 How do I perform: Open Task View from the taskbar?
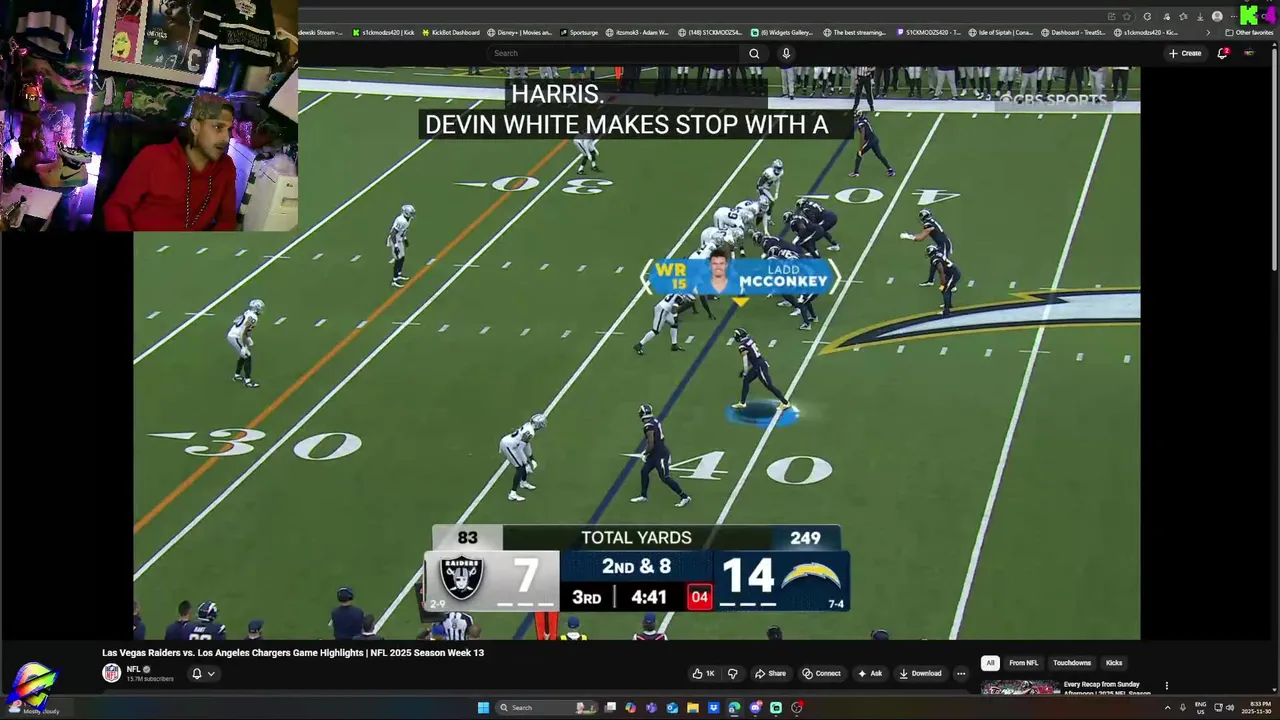[610, 708]
